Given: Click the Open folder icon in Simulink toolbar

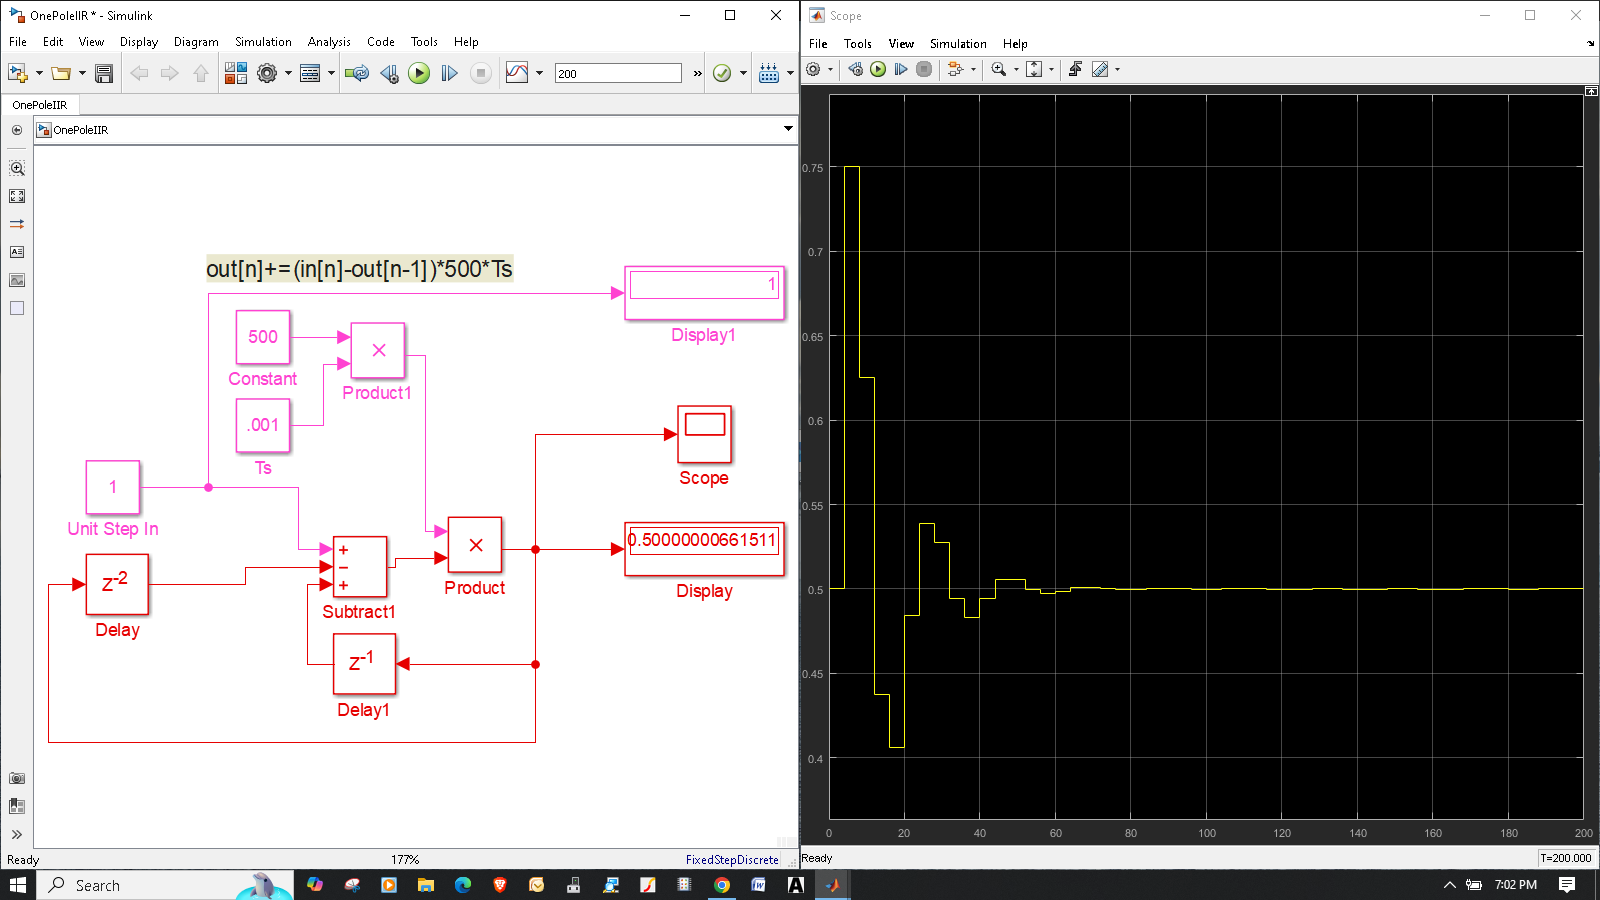Looking at the screenshot, I should click(x=61, y=73).
